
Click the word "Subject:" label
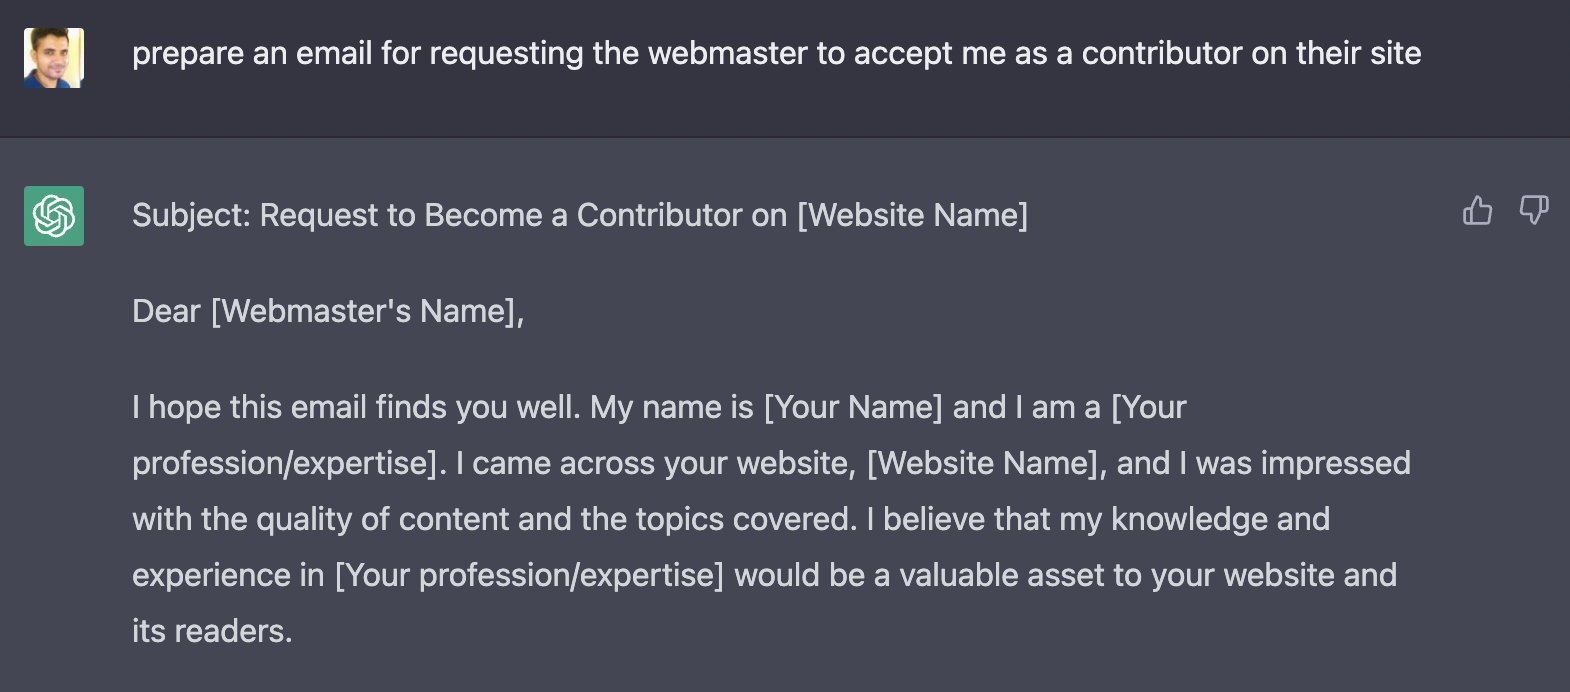[x=191, y=215]
